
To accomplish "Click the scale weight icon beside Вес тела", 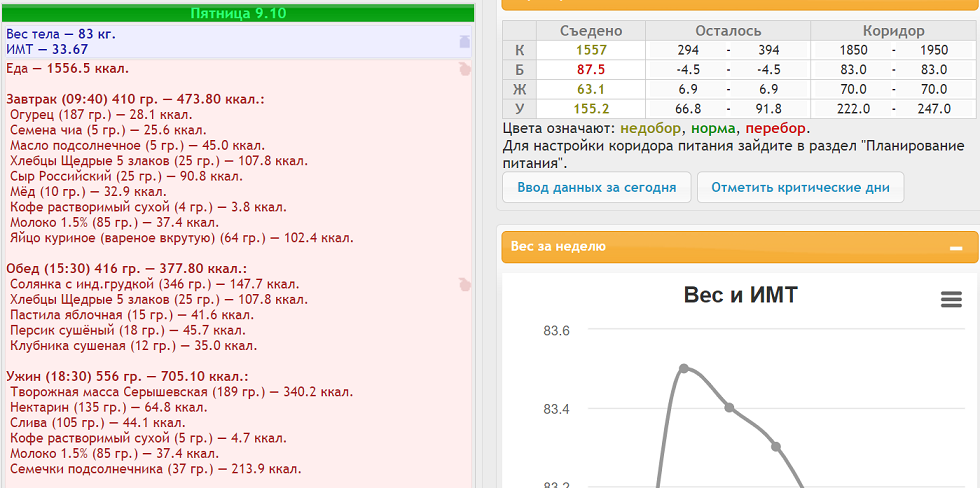I will (464, 42).
